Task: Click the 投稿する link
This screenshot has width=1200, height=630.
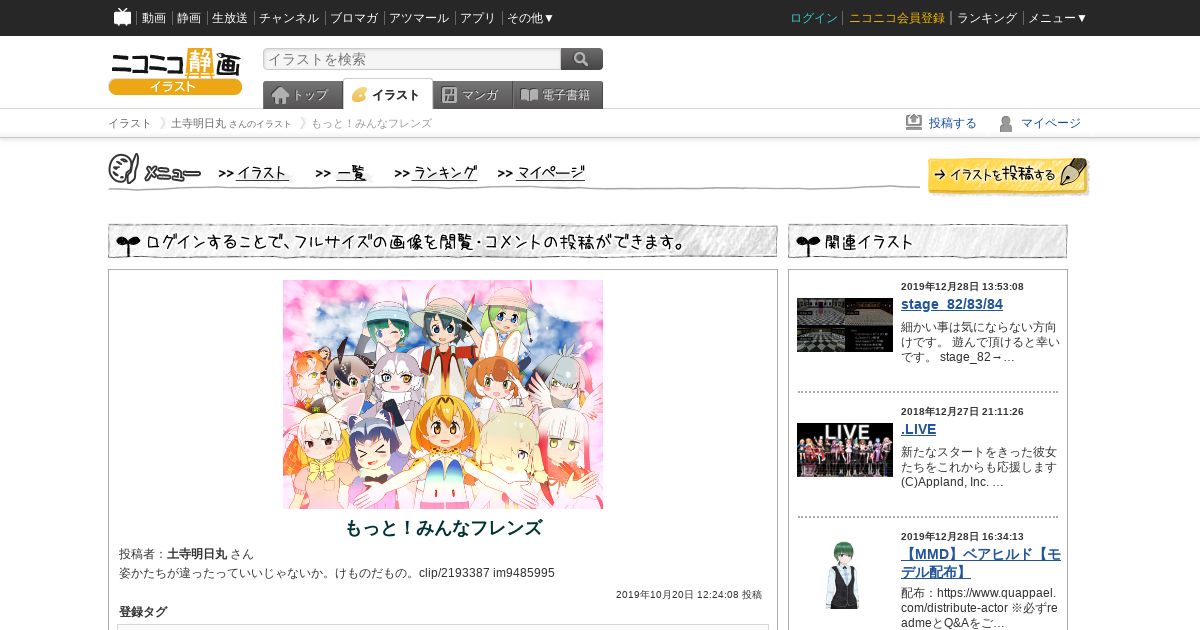Action: point(953,123)
